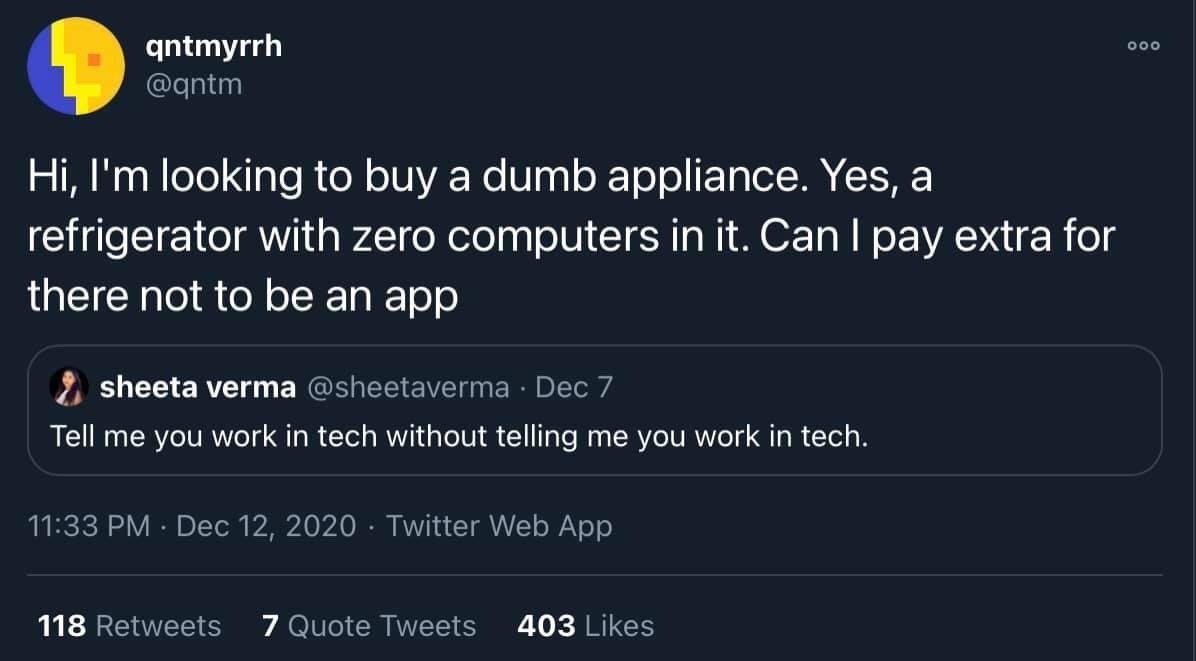Open sheeta verma's profile name
The image size is (1196, 661).
tap(198, 387)
